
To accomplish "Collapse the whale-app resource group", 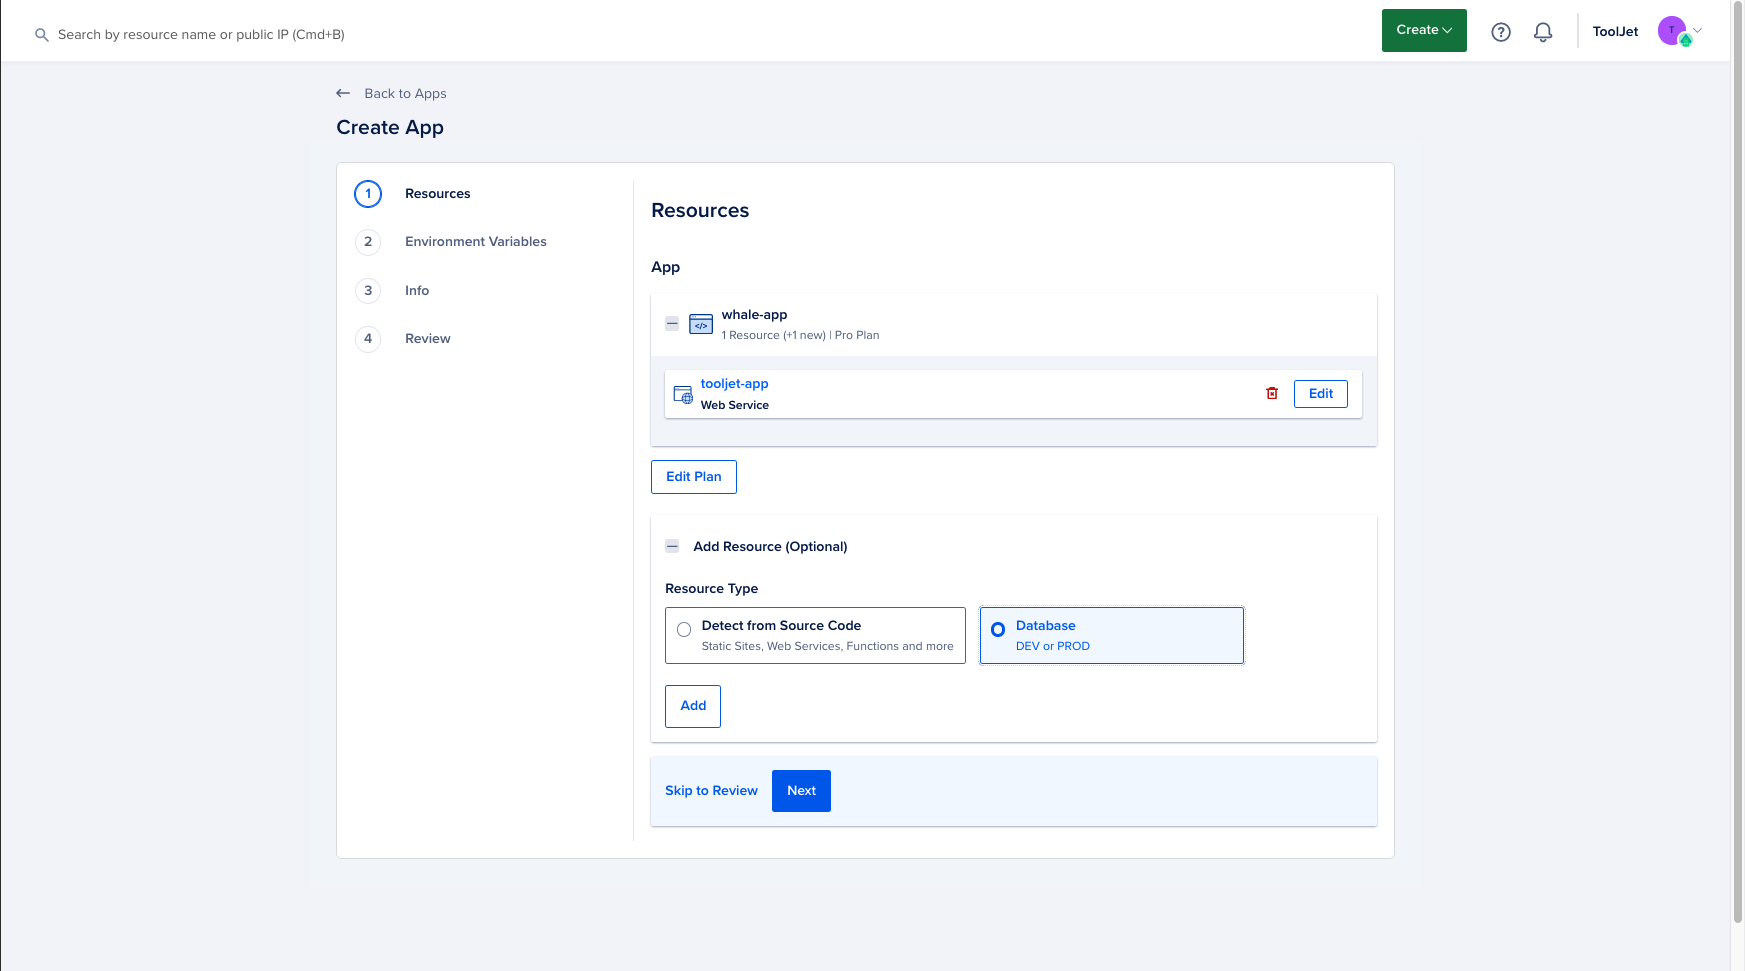I will click(x=672, y=324).
